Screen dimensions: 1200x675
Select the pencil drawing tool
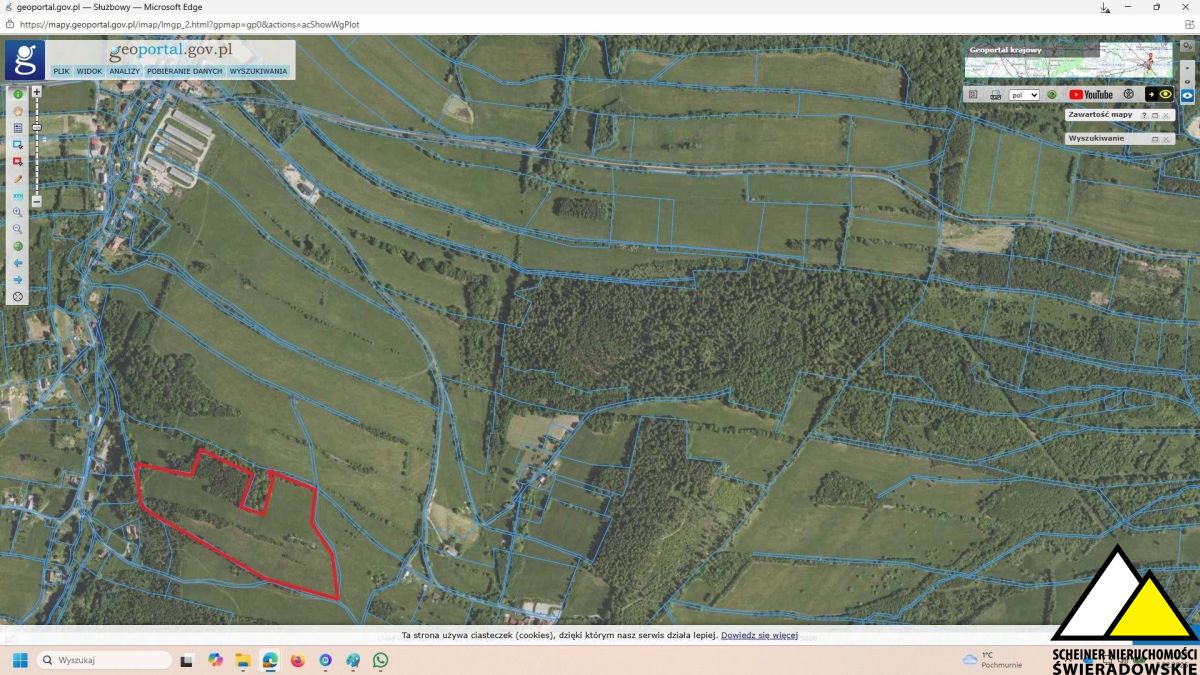18,178
